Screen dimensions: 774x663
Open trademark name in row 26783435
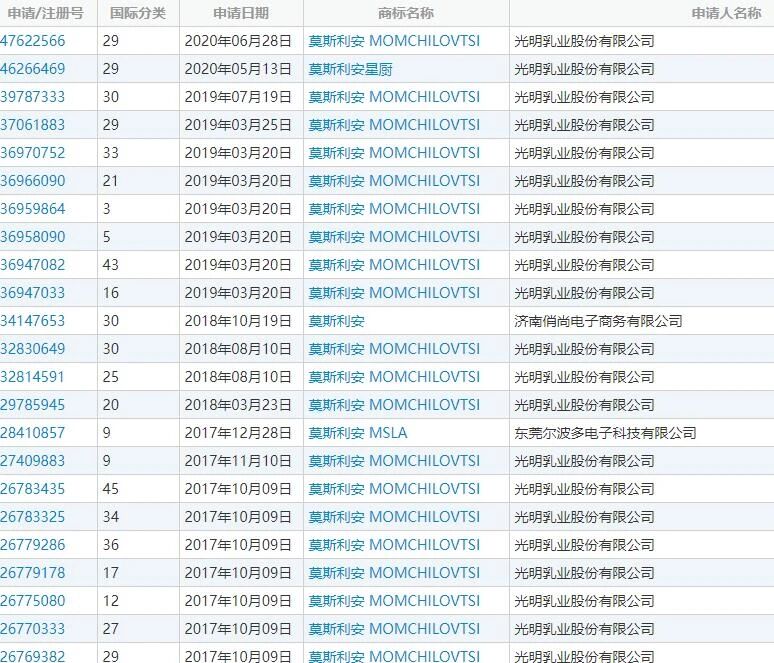394,489
